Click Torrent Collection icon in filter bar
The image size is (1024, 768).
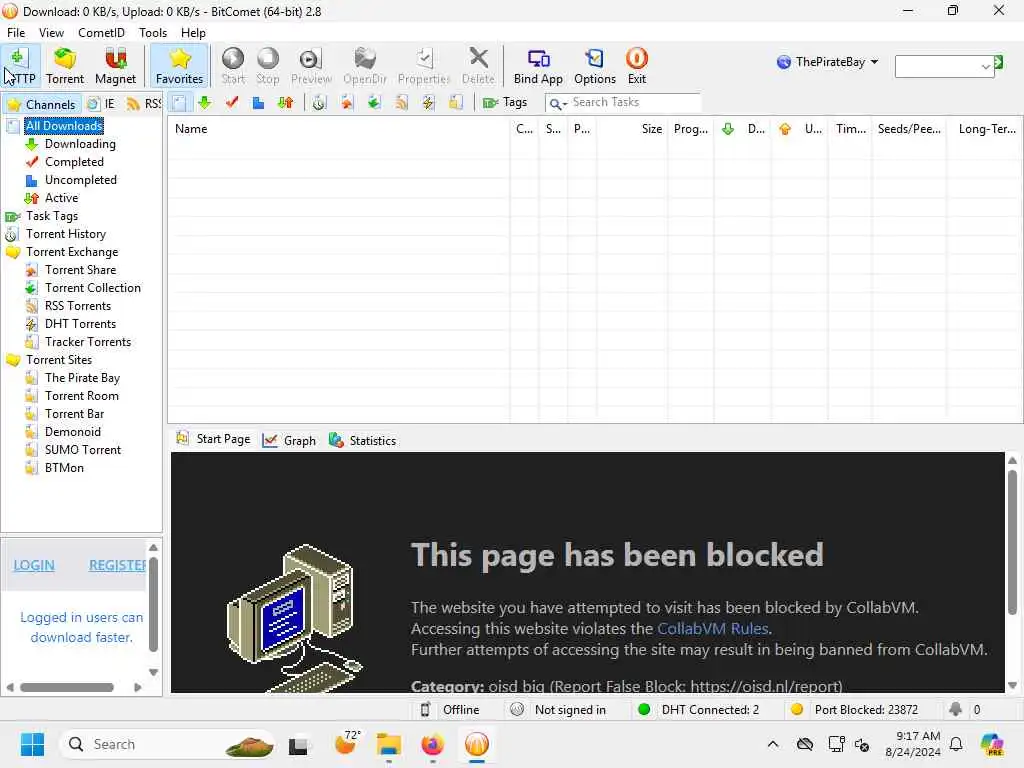(x=374, y=103)
